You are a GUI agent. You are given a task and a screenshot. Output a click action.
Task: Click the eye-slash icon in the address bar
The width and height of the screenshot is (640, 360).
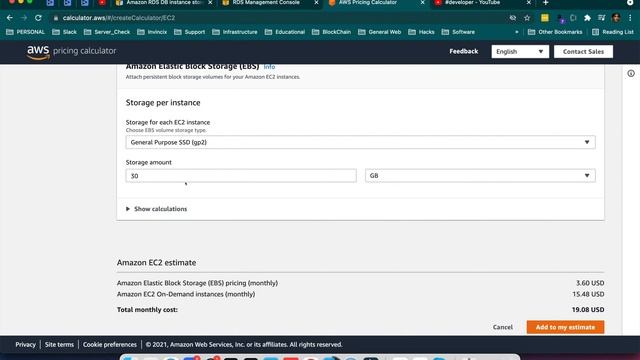point(513,18)
